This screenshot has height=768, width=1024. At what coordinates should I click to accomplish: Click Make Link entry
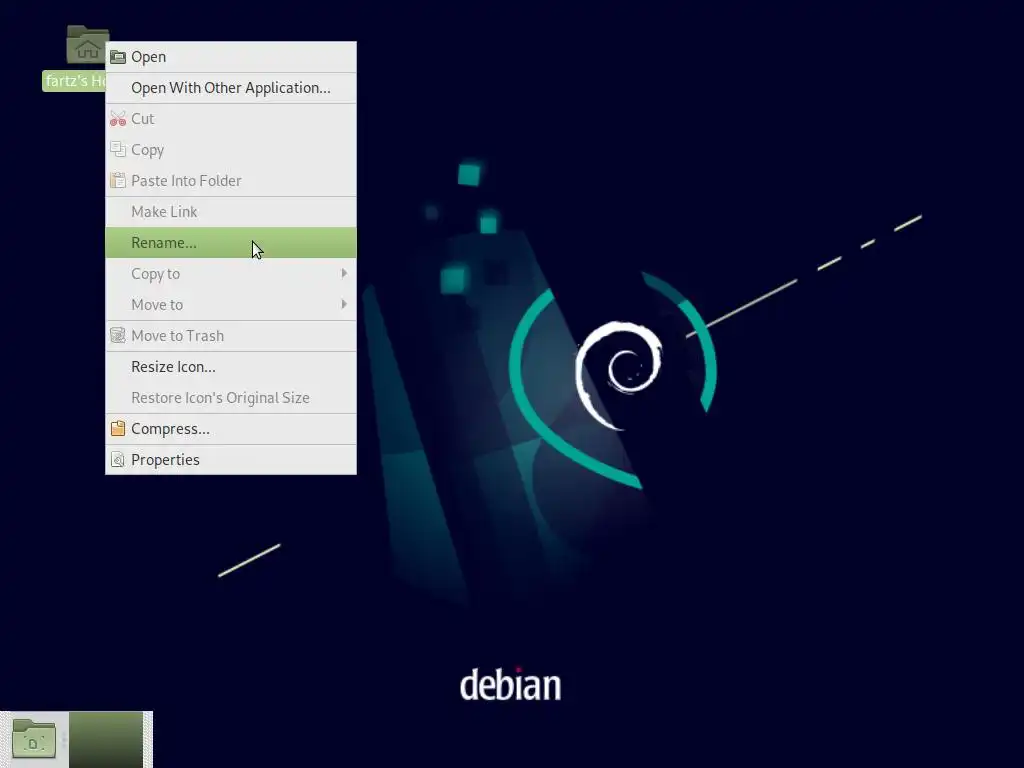point(231,212)
